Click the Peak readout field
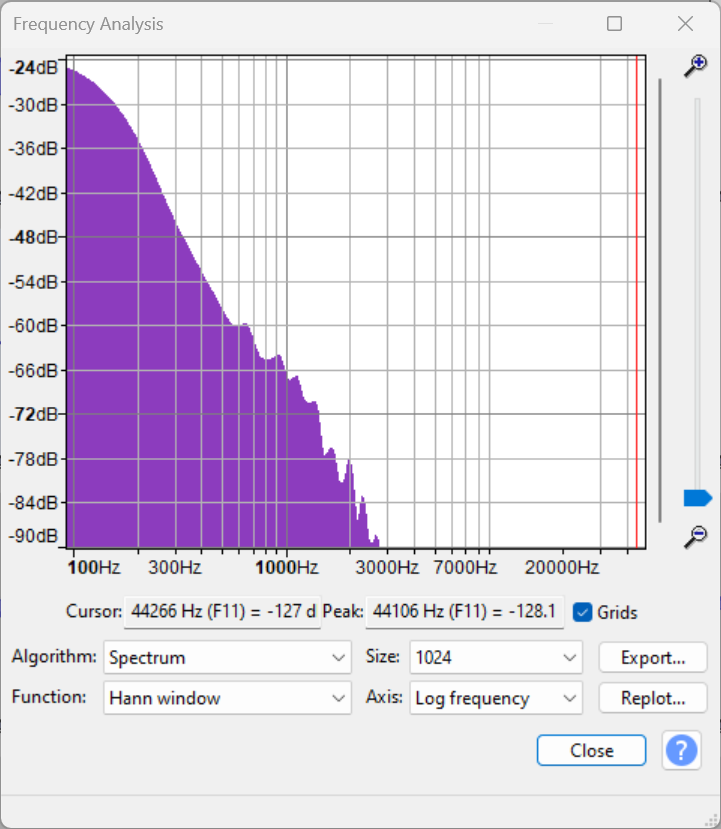Screen dimensions: 721x829 click(x=465, y=612)
